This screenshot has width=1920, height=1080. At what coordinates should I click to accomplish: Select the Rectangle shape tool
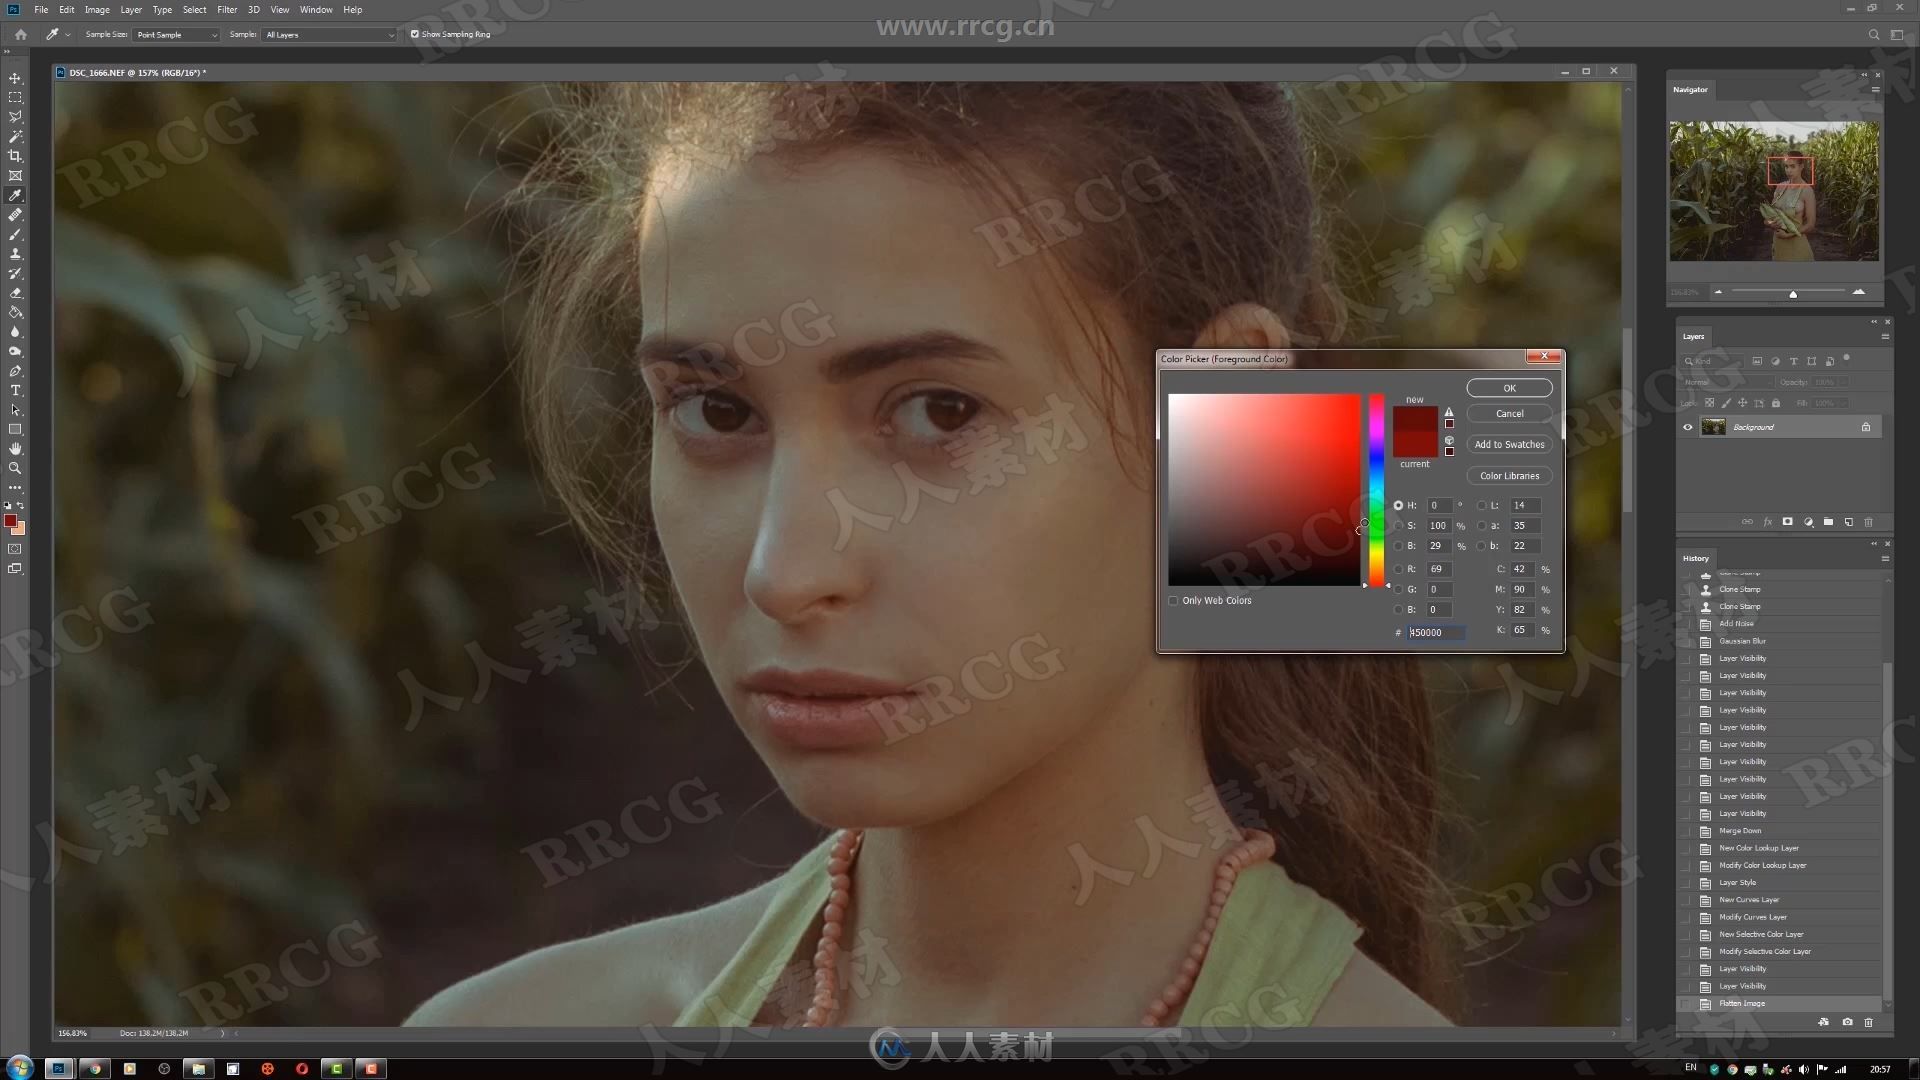click(x=15, y=429)
